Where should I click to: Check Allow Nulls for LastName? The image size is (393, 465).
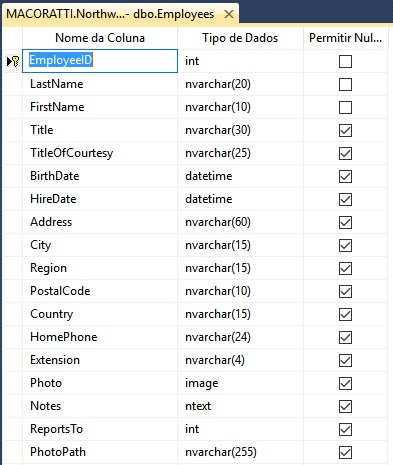(x=345, y=84)
